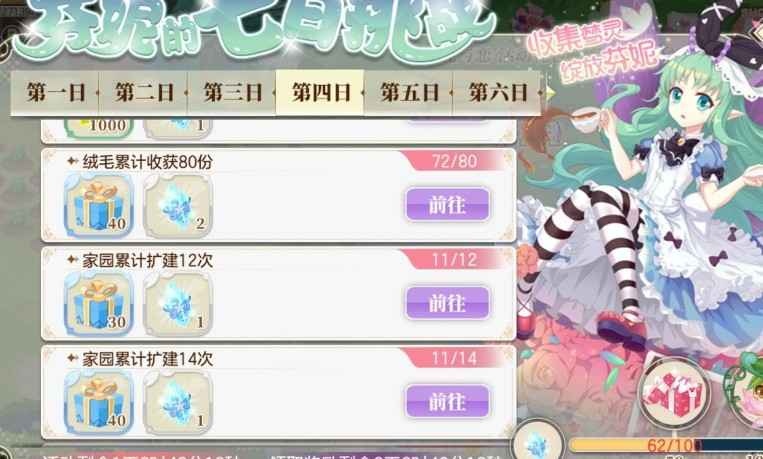Switch to the 第二日 tab
The image size is (763, 459).
click(x=144, y=92)
